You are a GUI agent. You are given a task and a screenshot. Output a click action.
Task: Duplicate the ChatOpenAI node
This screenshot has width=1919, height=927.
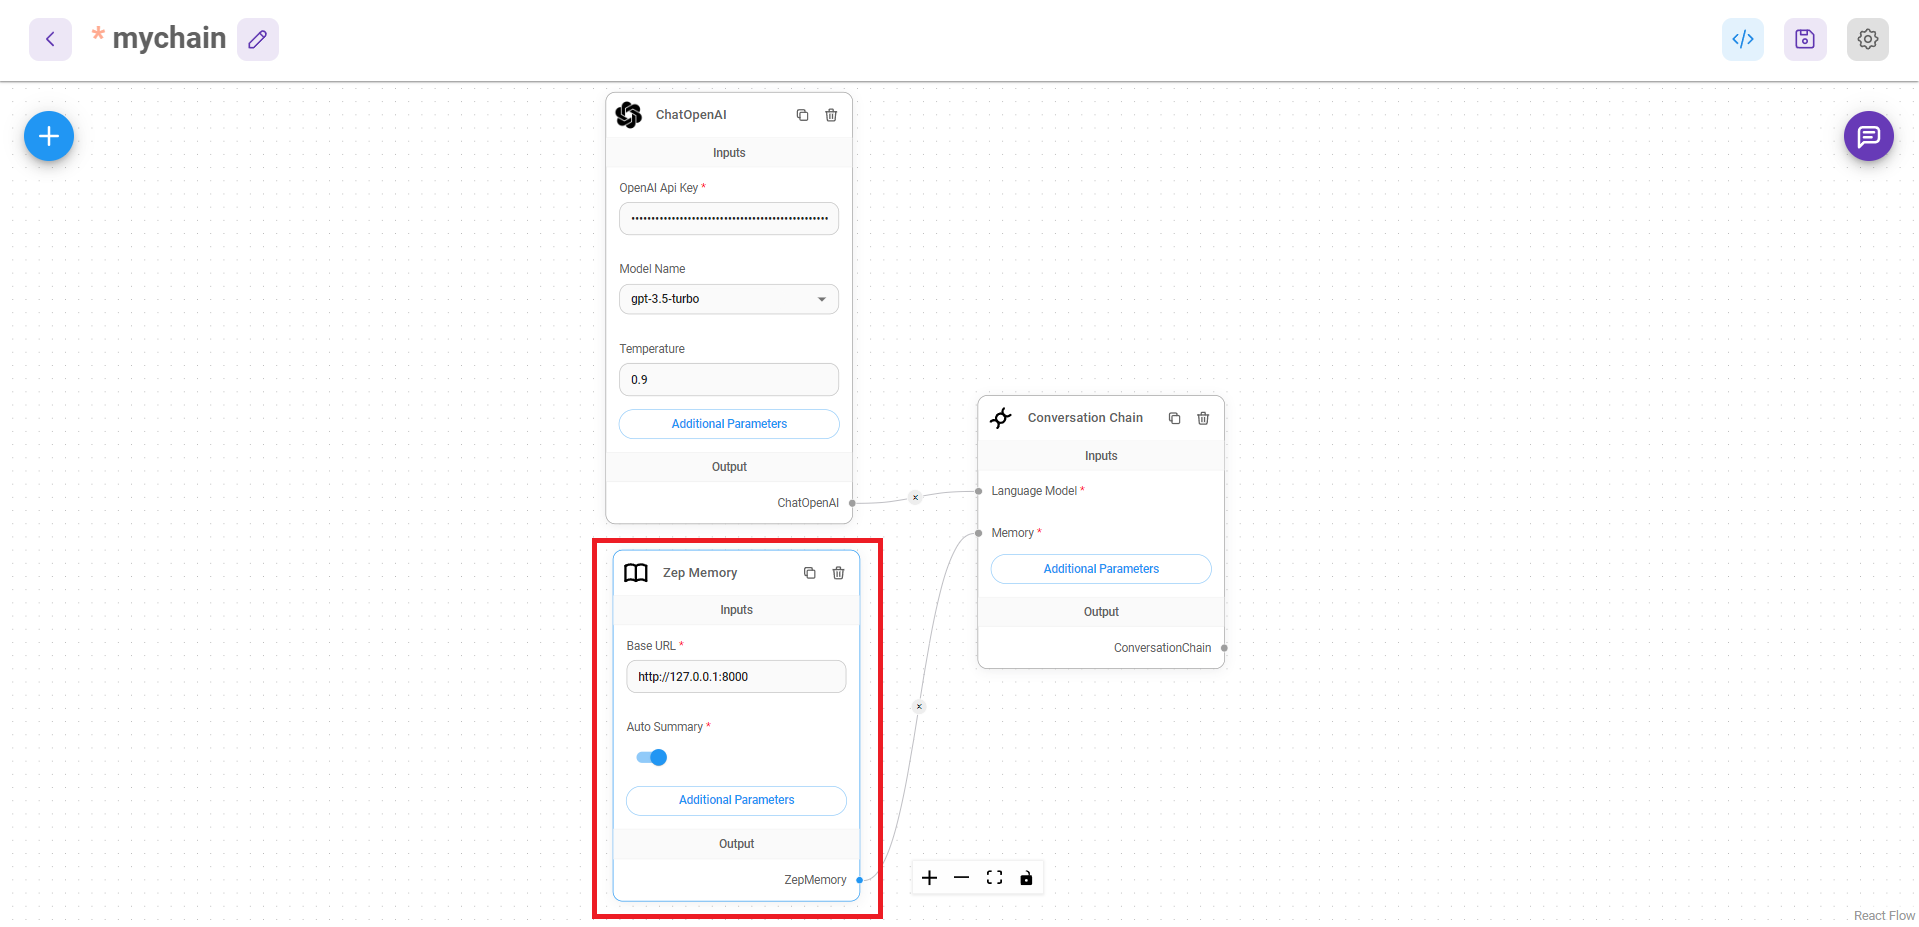[802, 115]
